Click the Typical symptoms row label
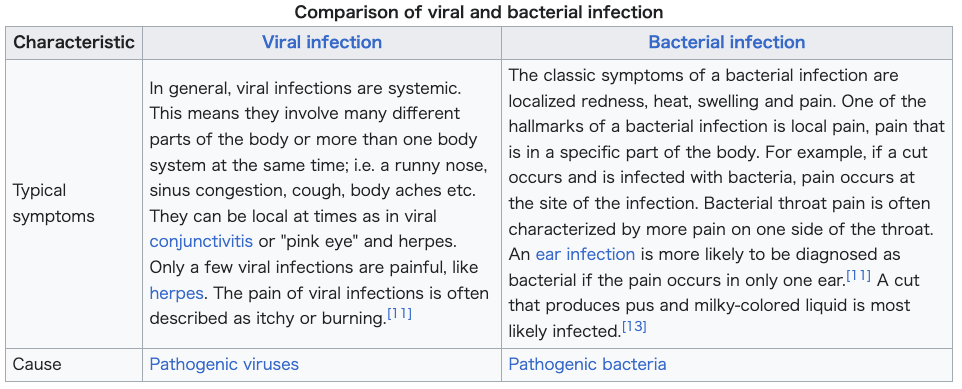 pos(53,203)
